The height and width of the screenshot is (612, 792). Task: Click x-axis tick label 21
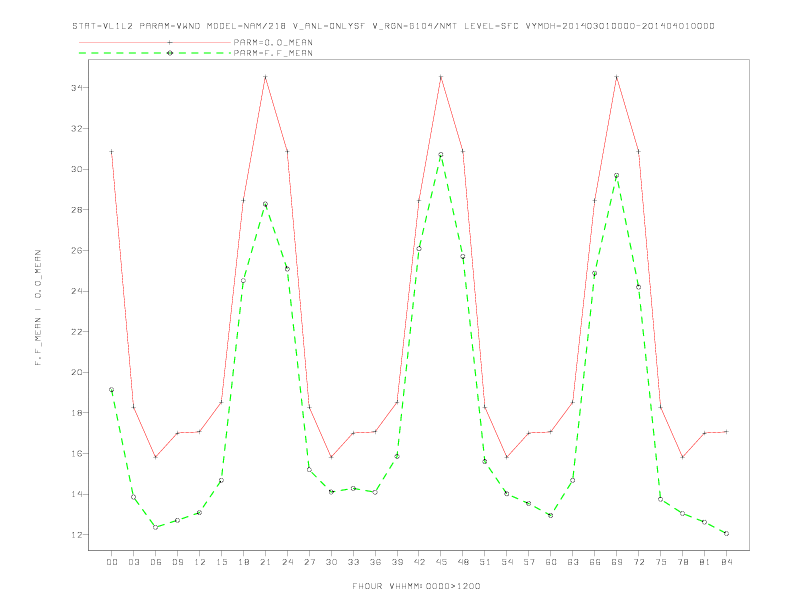tap(265, 562)
